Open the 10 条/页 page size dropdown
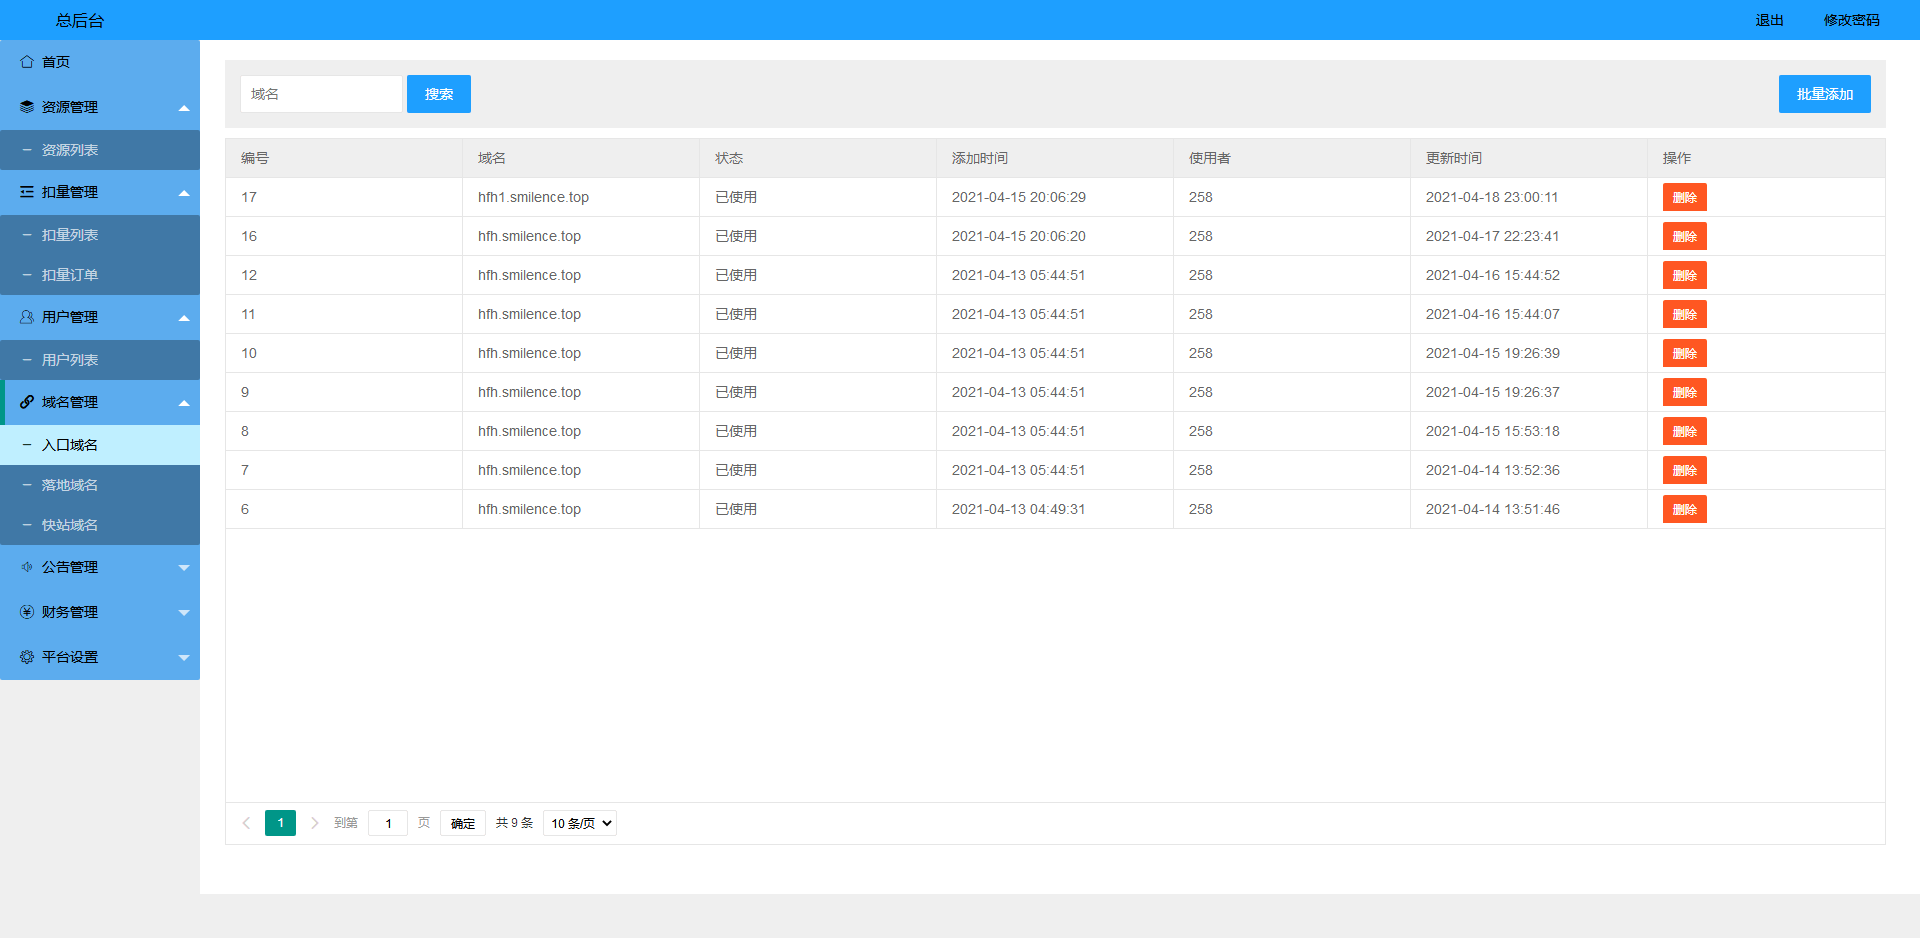Viewport: 1920px width, 938px height. [x=580, y=823]
